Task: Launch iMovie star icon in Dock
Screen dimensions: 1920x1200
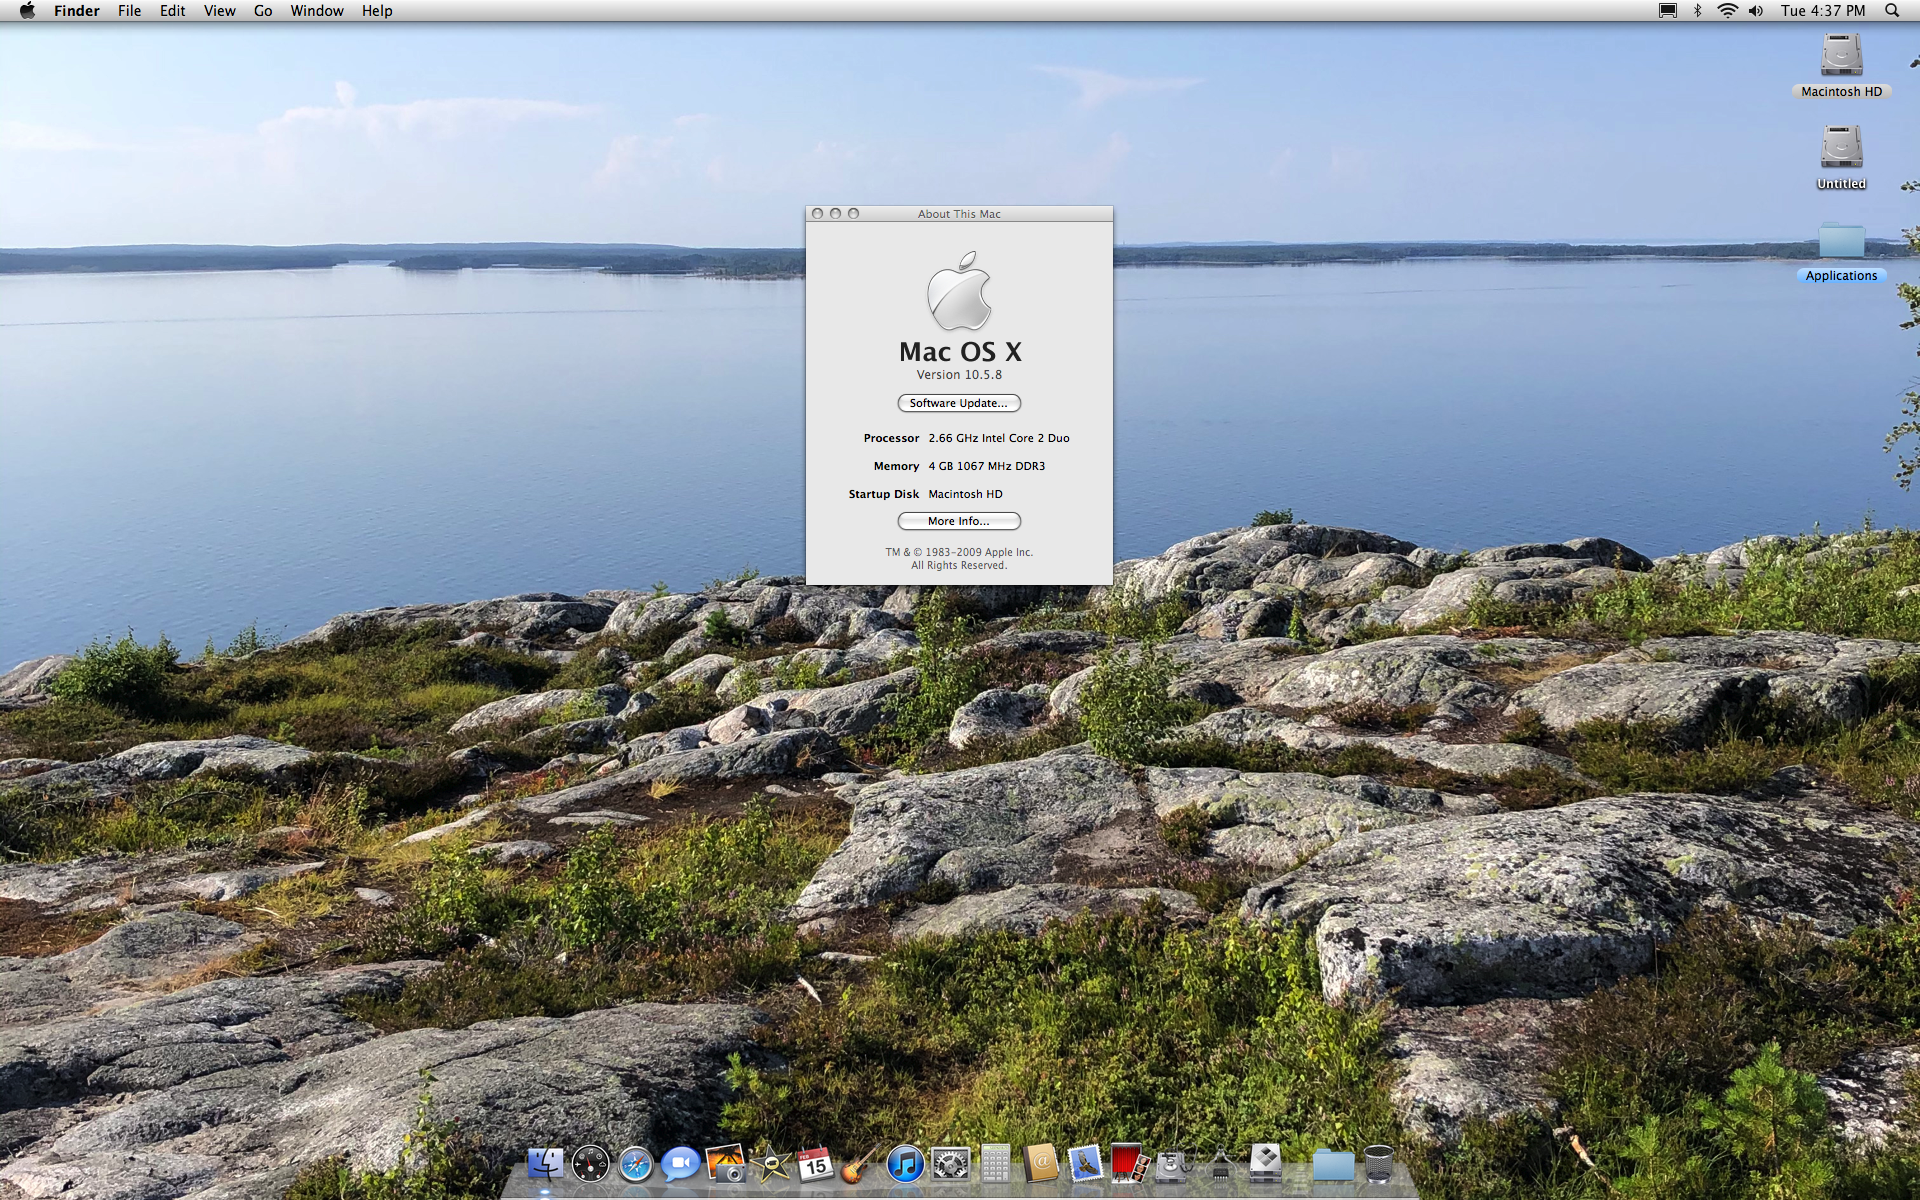Action: [770, 1164]
